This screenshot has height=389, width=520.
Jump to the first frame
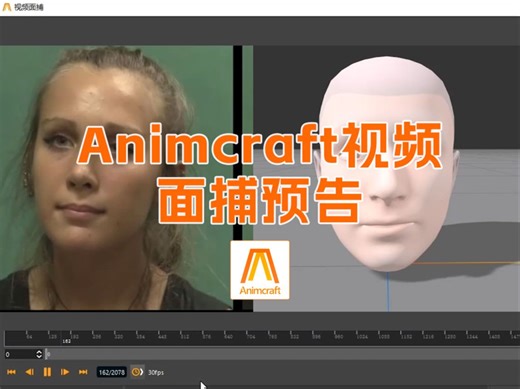coord(11,372)
